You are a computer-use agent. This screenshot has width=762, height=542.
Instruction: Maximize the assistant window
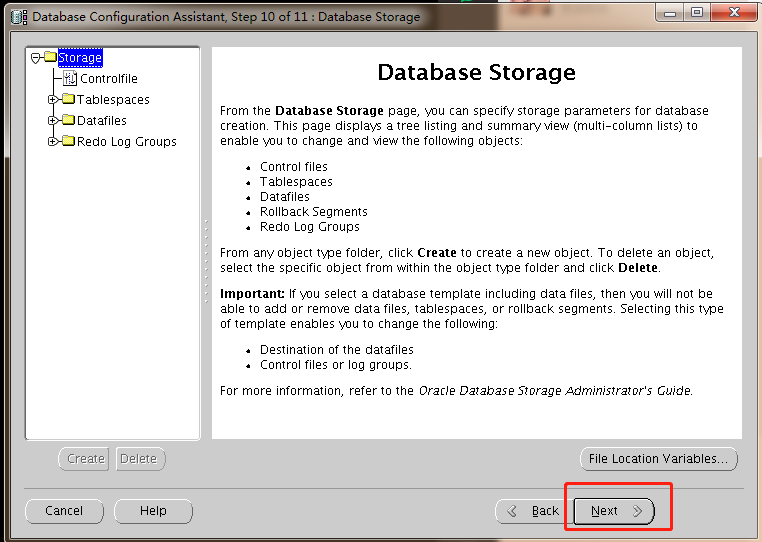(x=697, y=13)
